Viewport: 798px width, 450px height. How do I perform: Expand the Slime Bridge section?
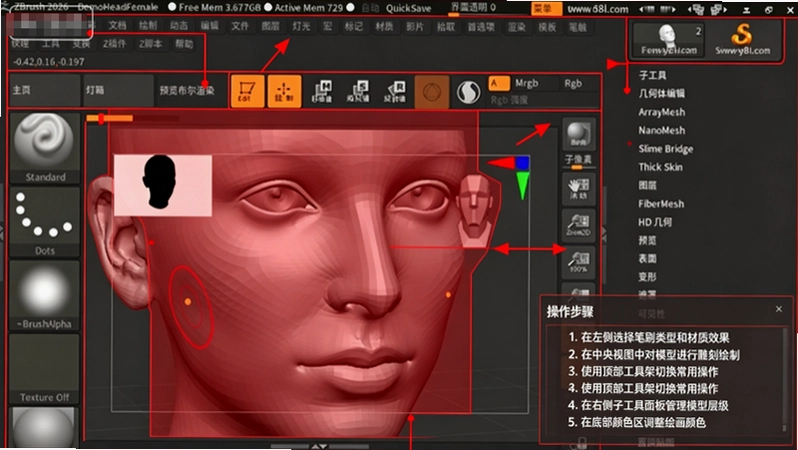[x=666, y=149]
